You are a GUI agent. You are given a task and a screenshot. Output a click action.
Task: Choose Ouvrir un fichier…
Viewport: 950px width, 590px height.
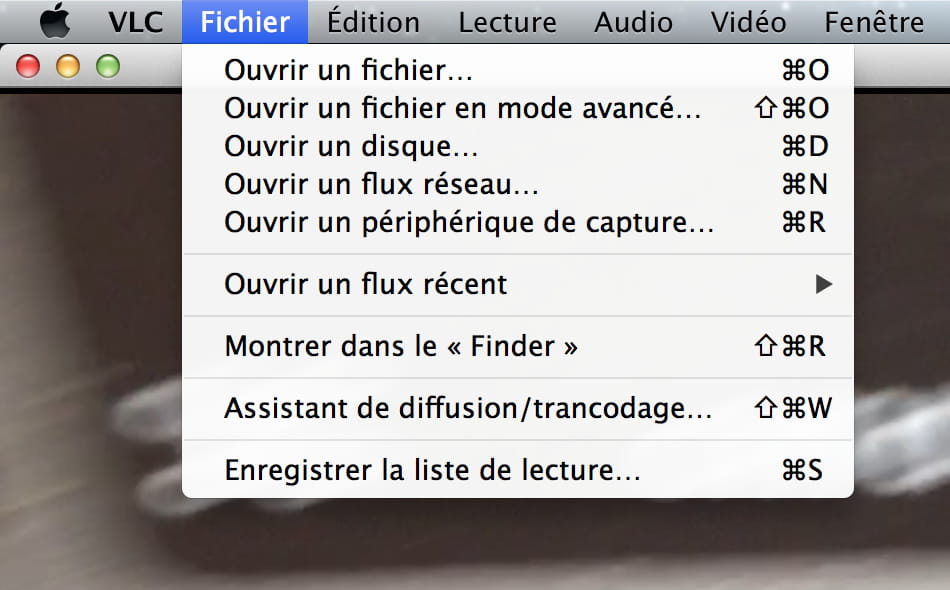tap(518, 70)
